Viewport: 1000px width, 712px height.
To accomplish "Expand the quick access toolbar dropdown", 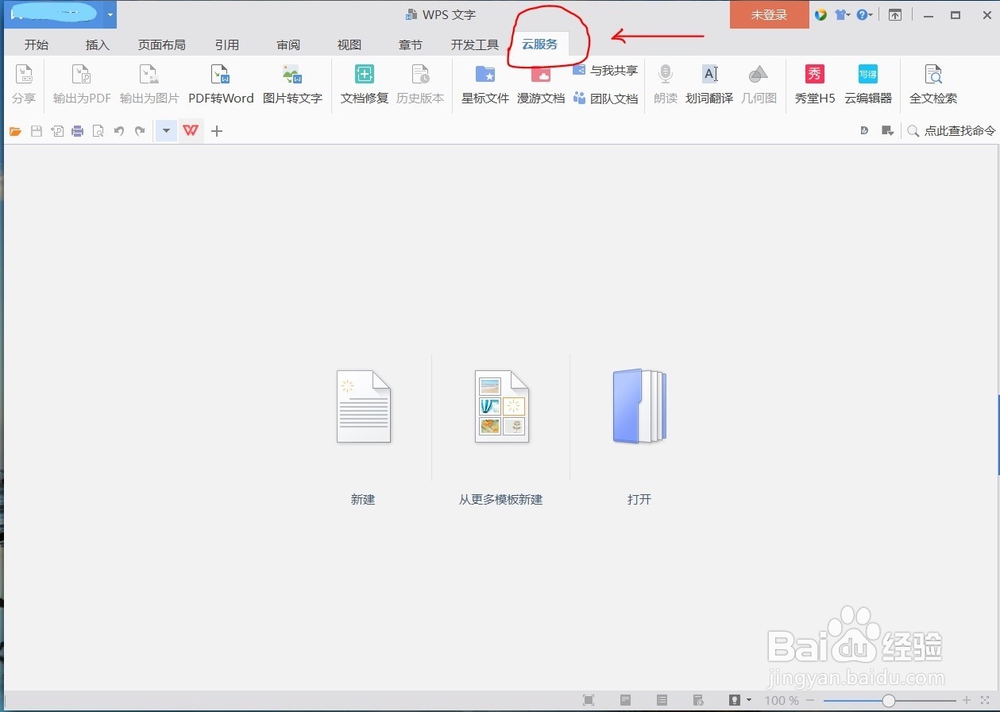I will (166, 131).
